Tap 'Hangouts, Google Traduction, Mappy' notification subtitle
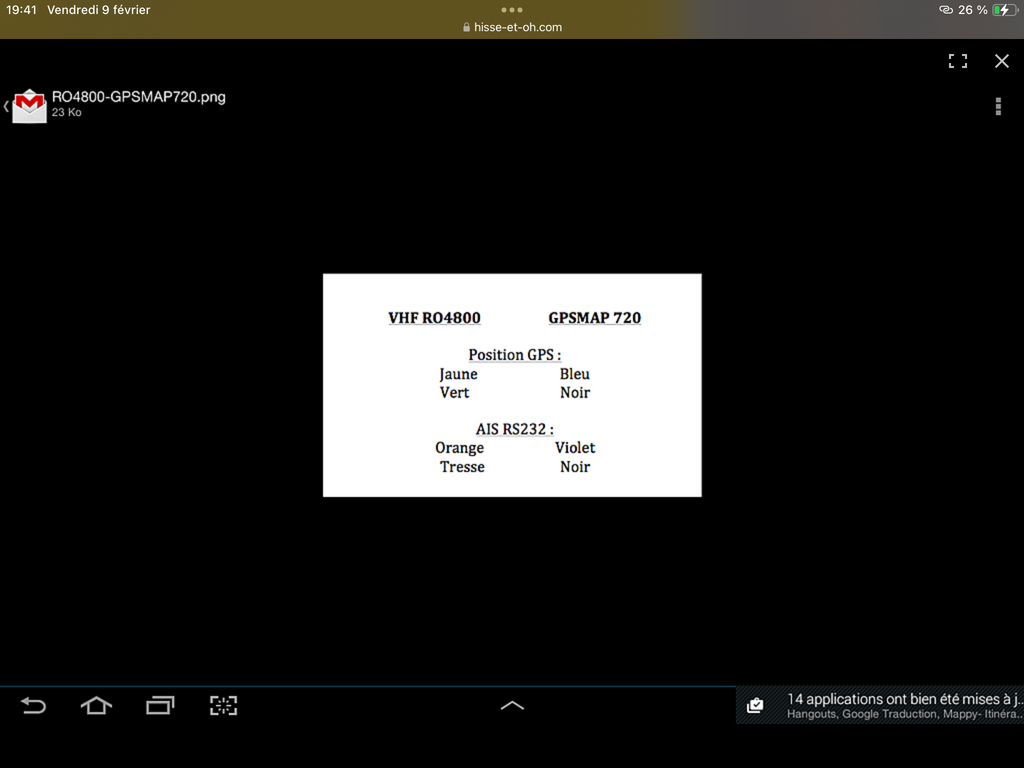1024x768 pixels. [x=905, y=714]
